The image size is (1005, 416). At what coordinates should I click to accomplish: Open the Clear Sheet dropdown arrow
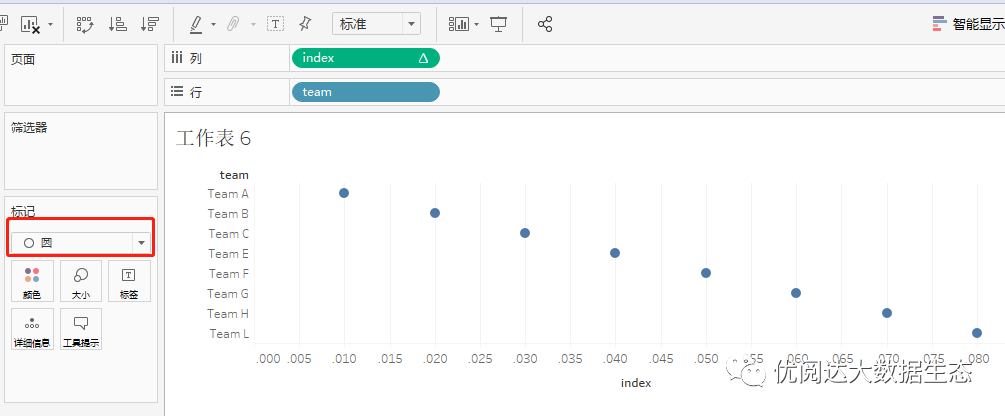click(51, 25)
